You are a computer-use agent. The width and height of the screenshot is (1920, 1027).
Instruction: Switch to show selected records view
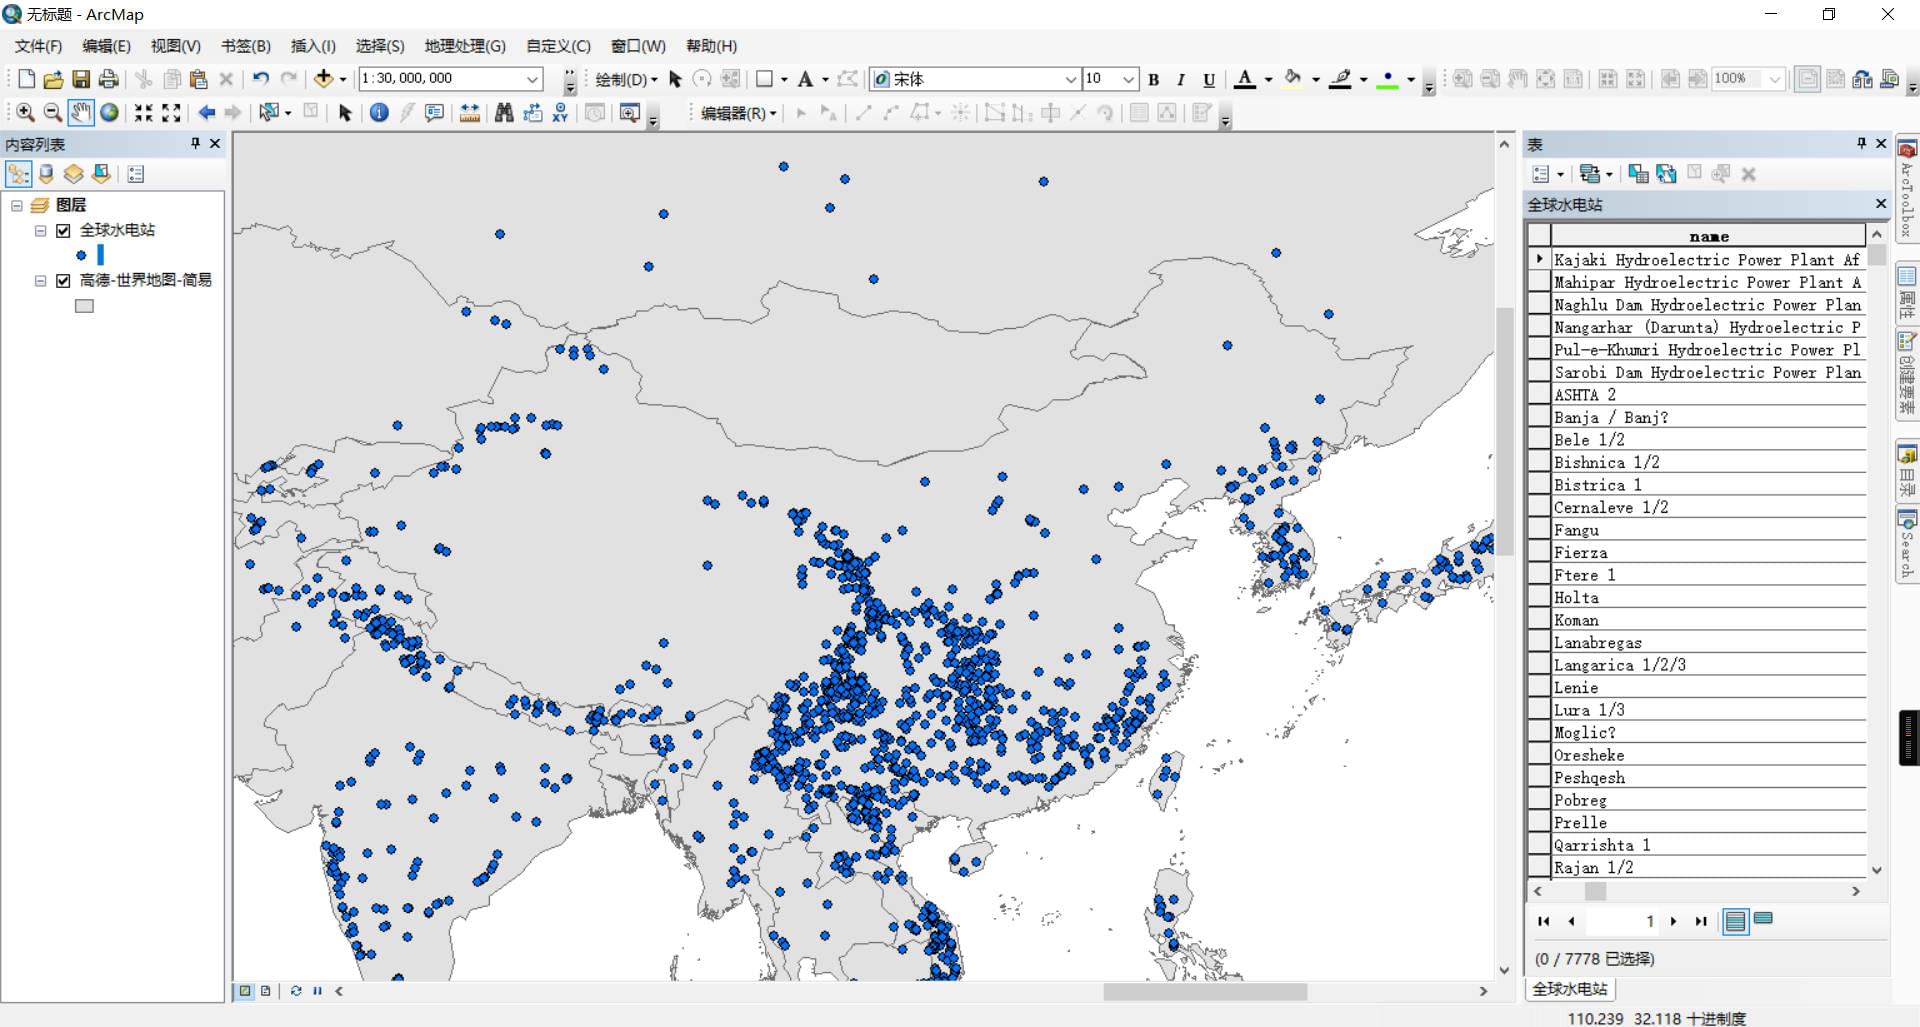point(1763,920)
